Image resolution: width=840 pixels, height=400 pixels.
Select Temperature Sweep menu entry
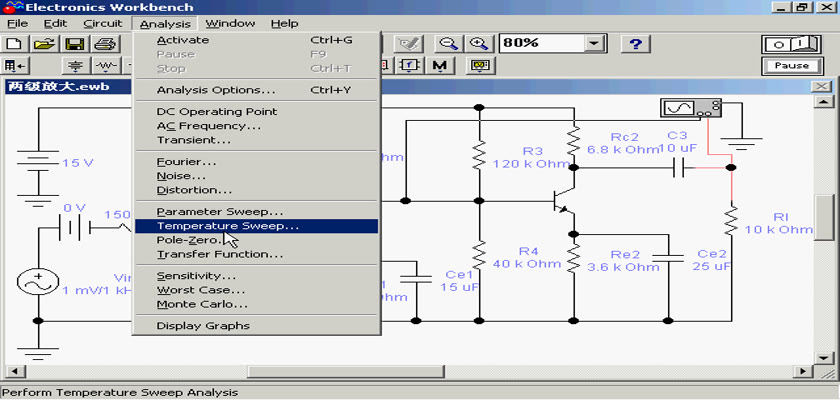257,226
